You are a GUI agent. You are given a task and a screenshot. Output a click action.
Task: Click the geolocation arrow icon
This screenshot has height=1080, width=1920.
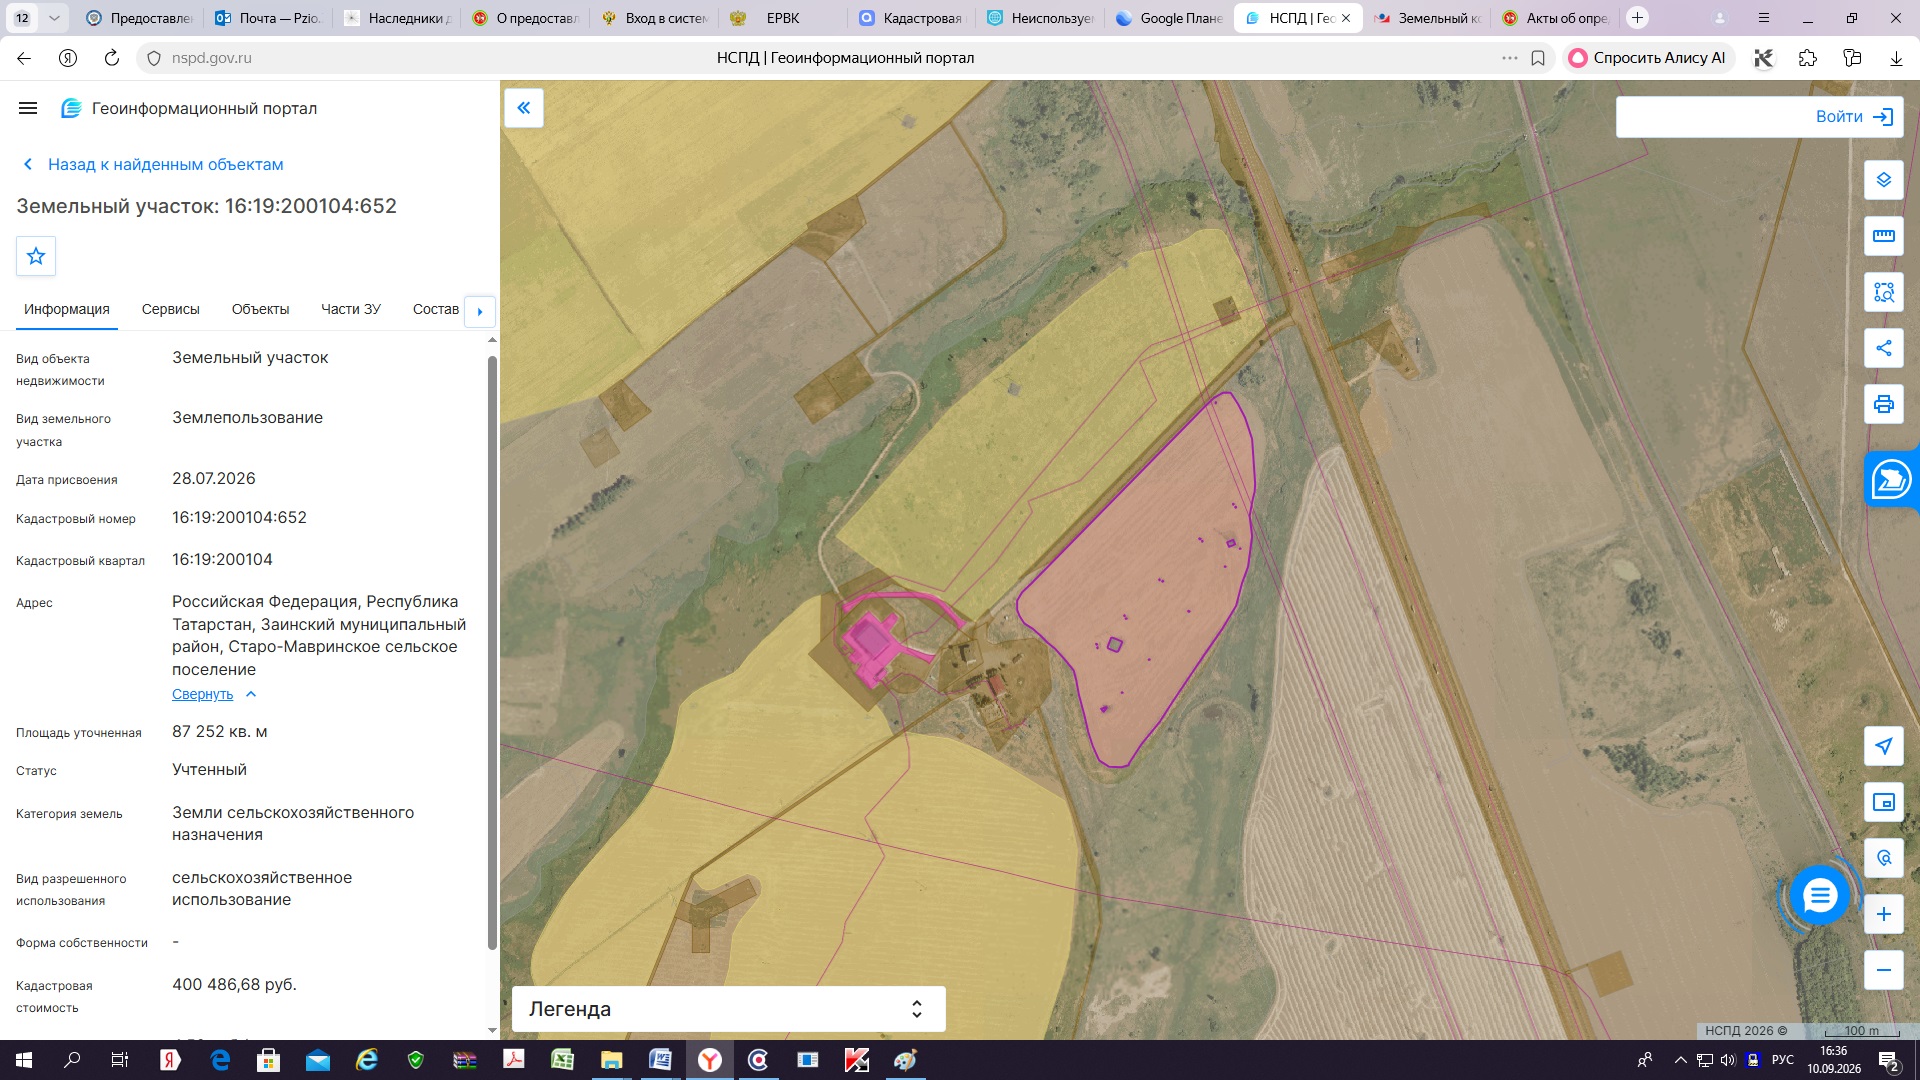pos(1883,746)
